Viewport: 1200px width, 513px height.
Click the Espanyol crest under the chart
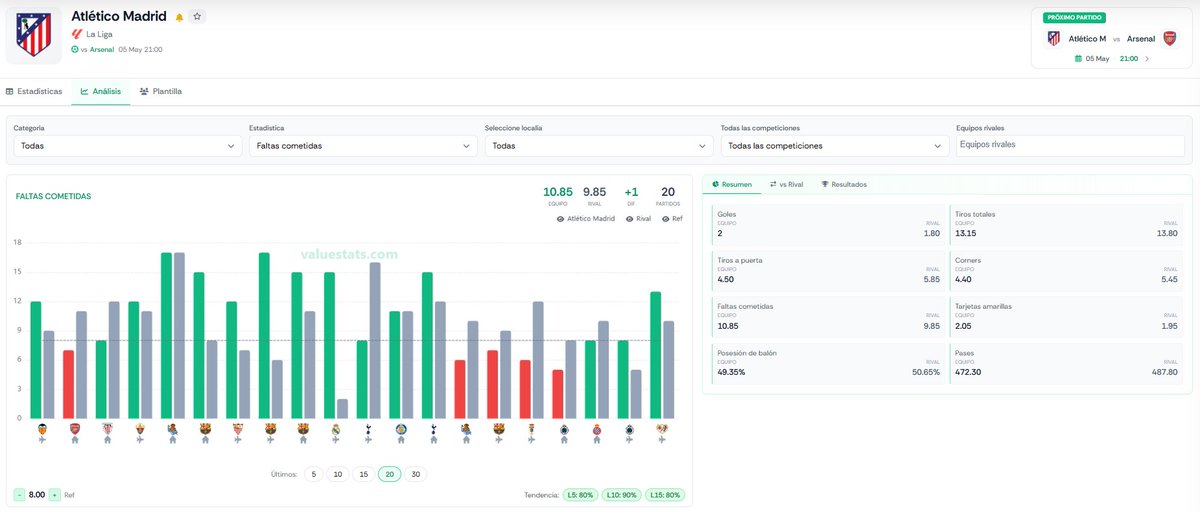click(x=597, y=429)
